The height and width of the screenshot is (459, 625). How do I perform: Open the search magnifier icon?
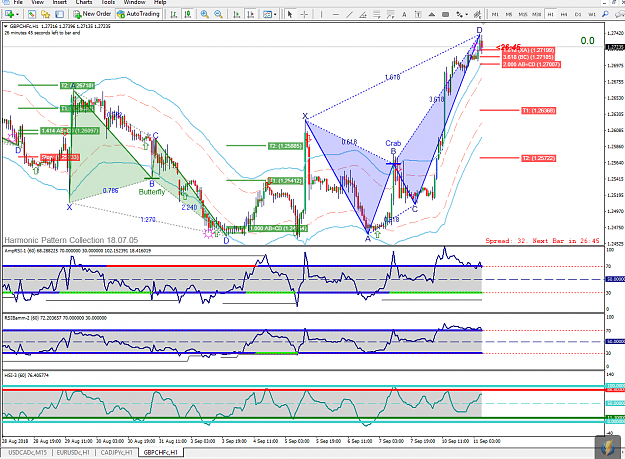[x=605, y=14]
